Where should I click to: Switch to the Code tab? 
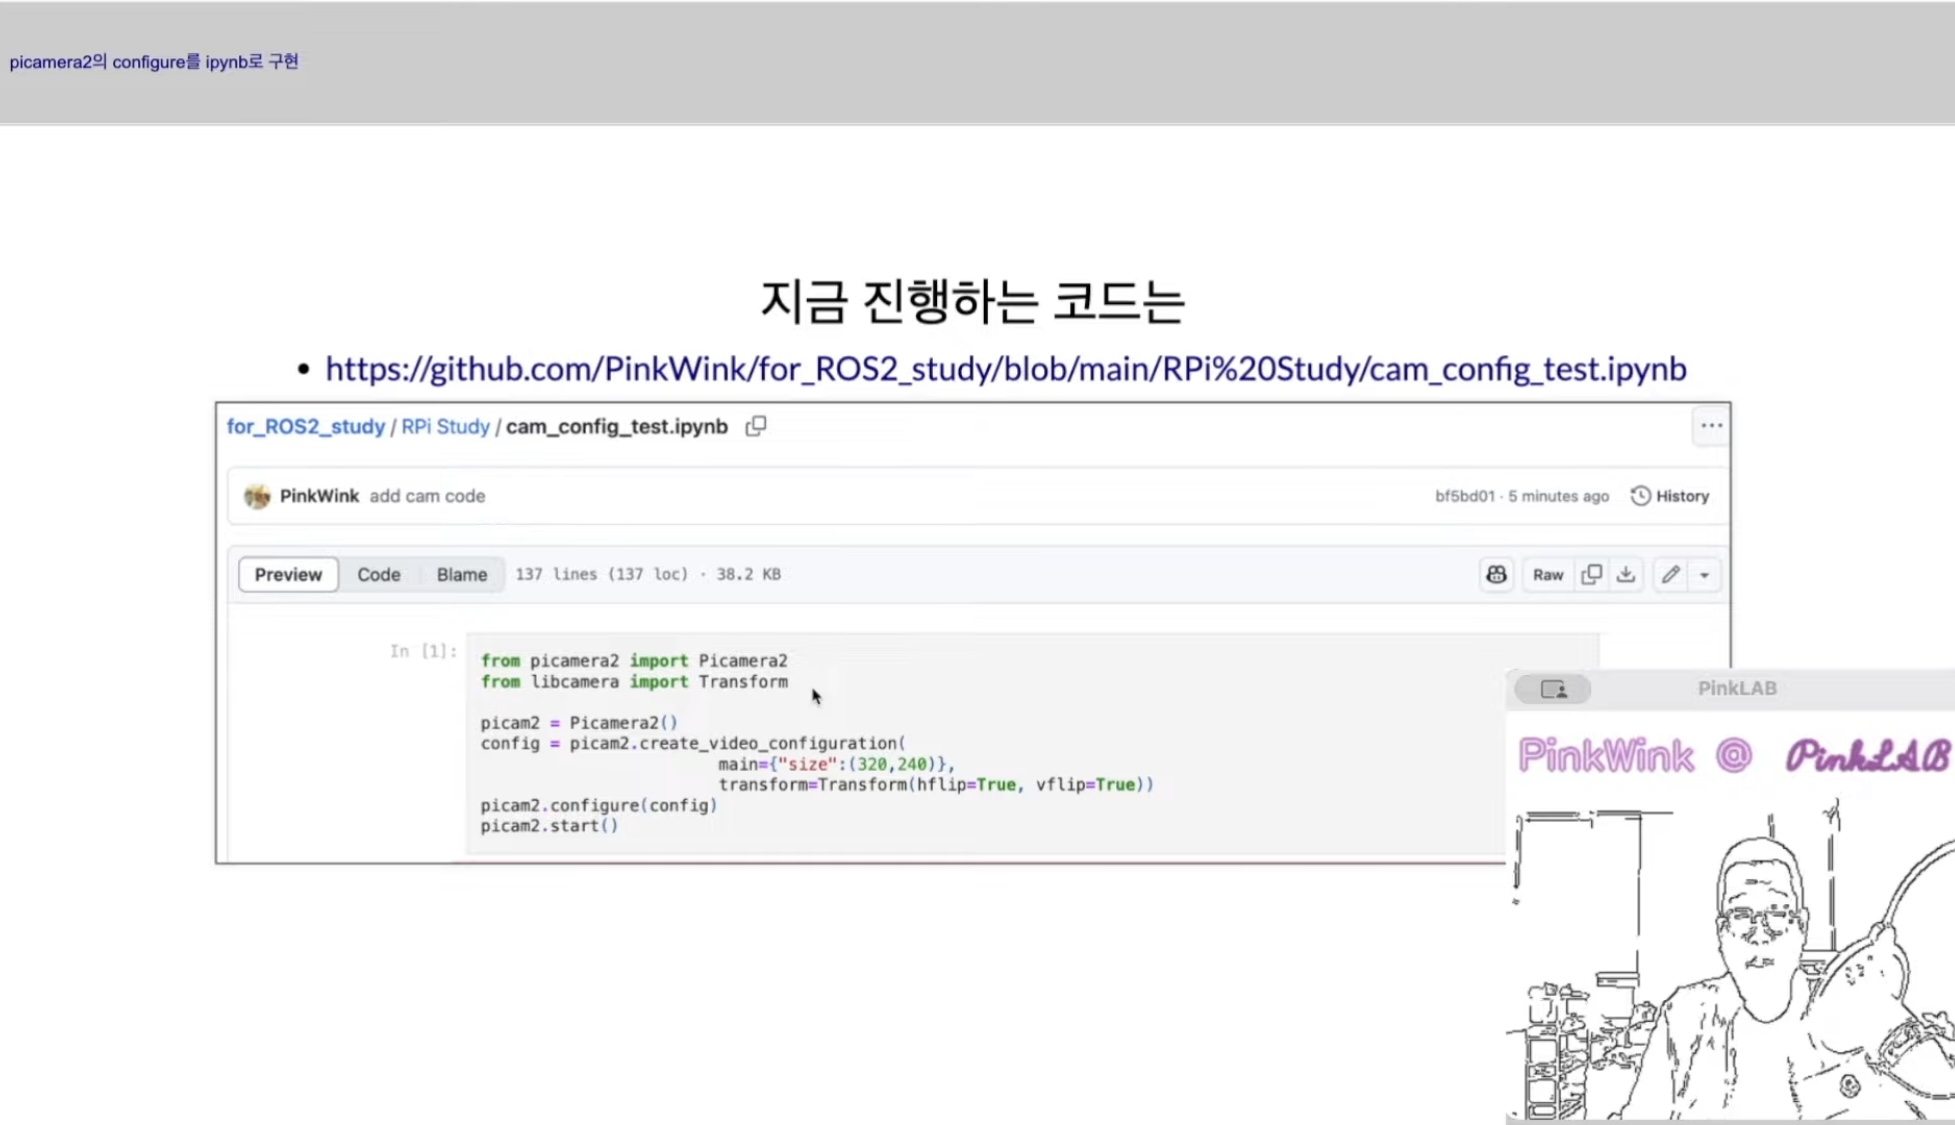tap(379, 575)
